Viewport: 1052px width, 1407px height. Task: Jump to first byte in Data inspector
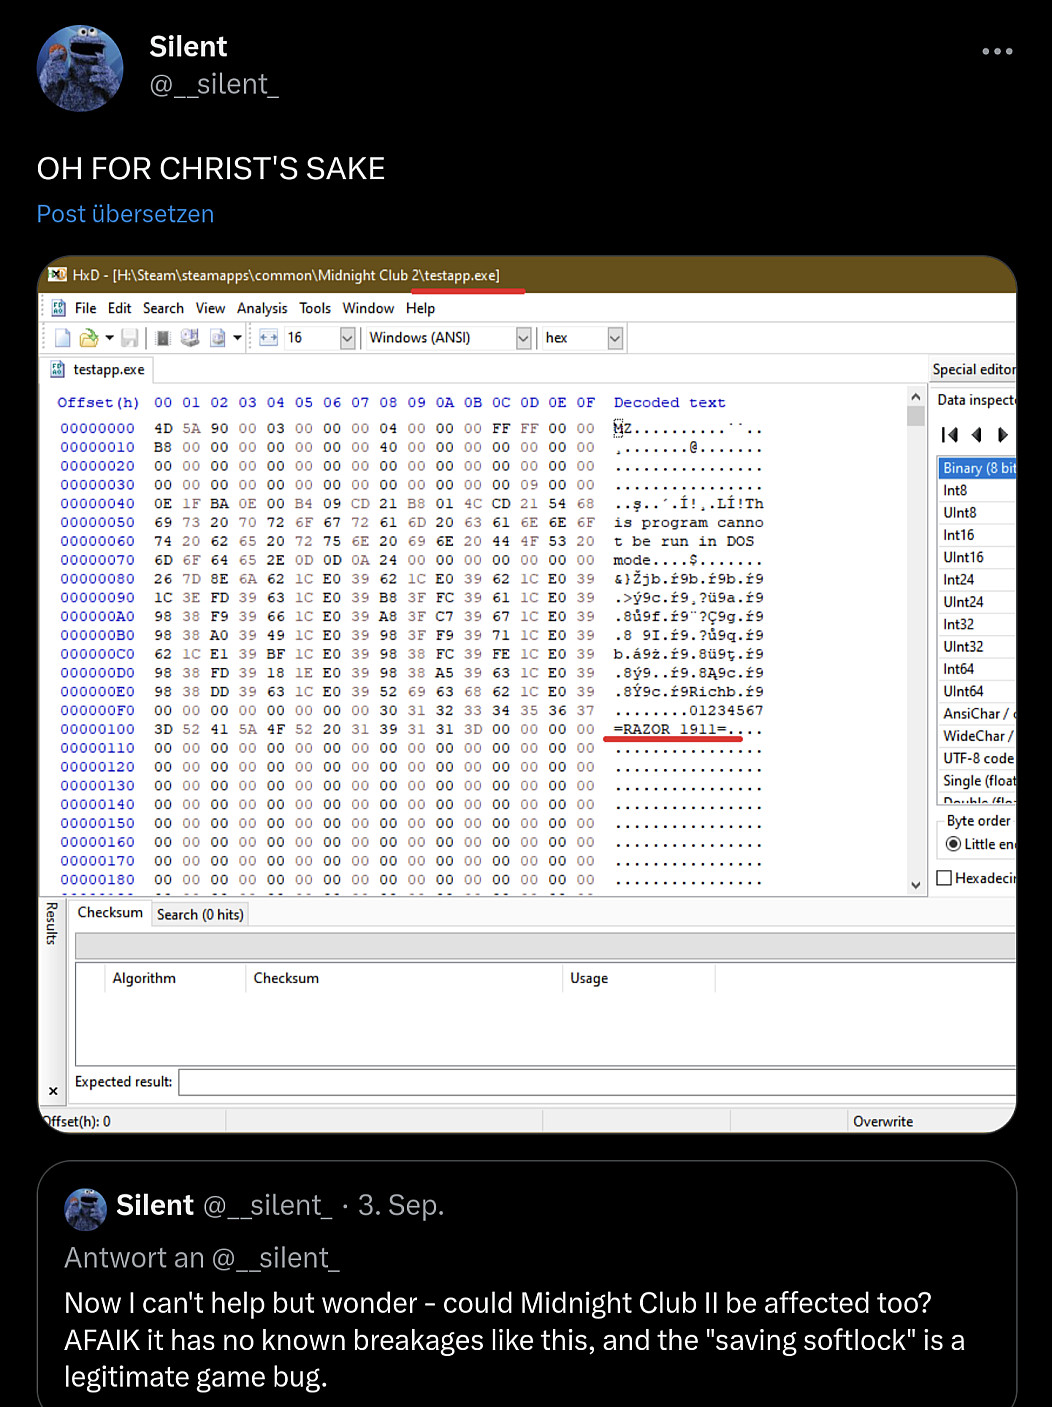tap(950, 434)
